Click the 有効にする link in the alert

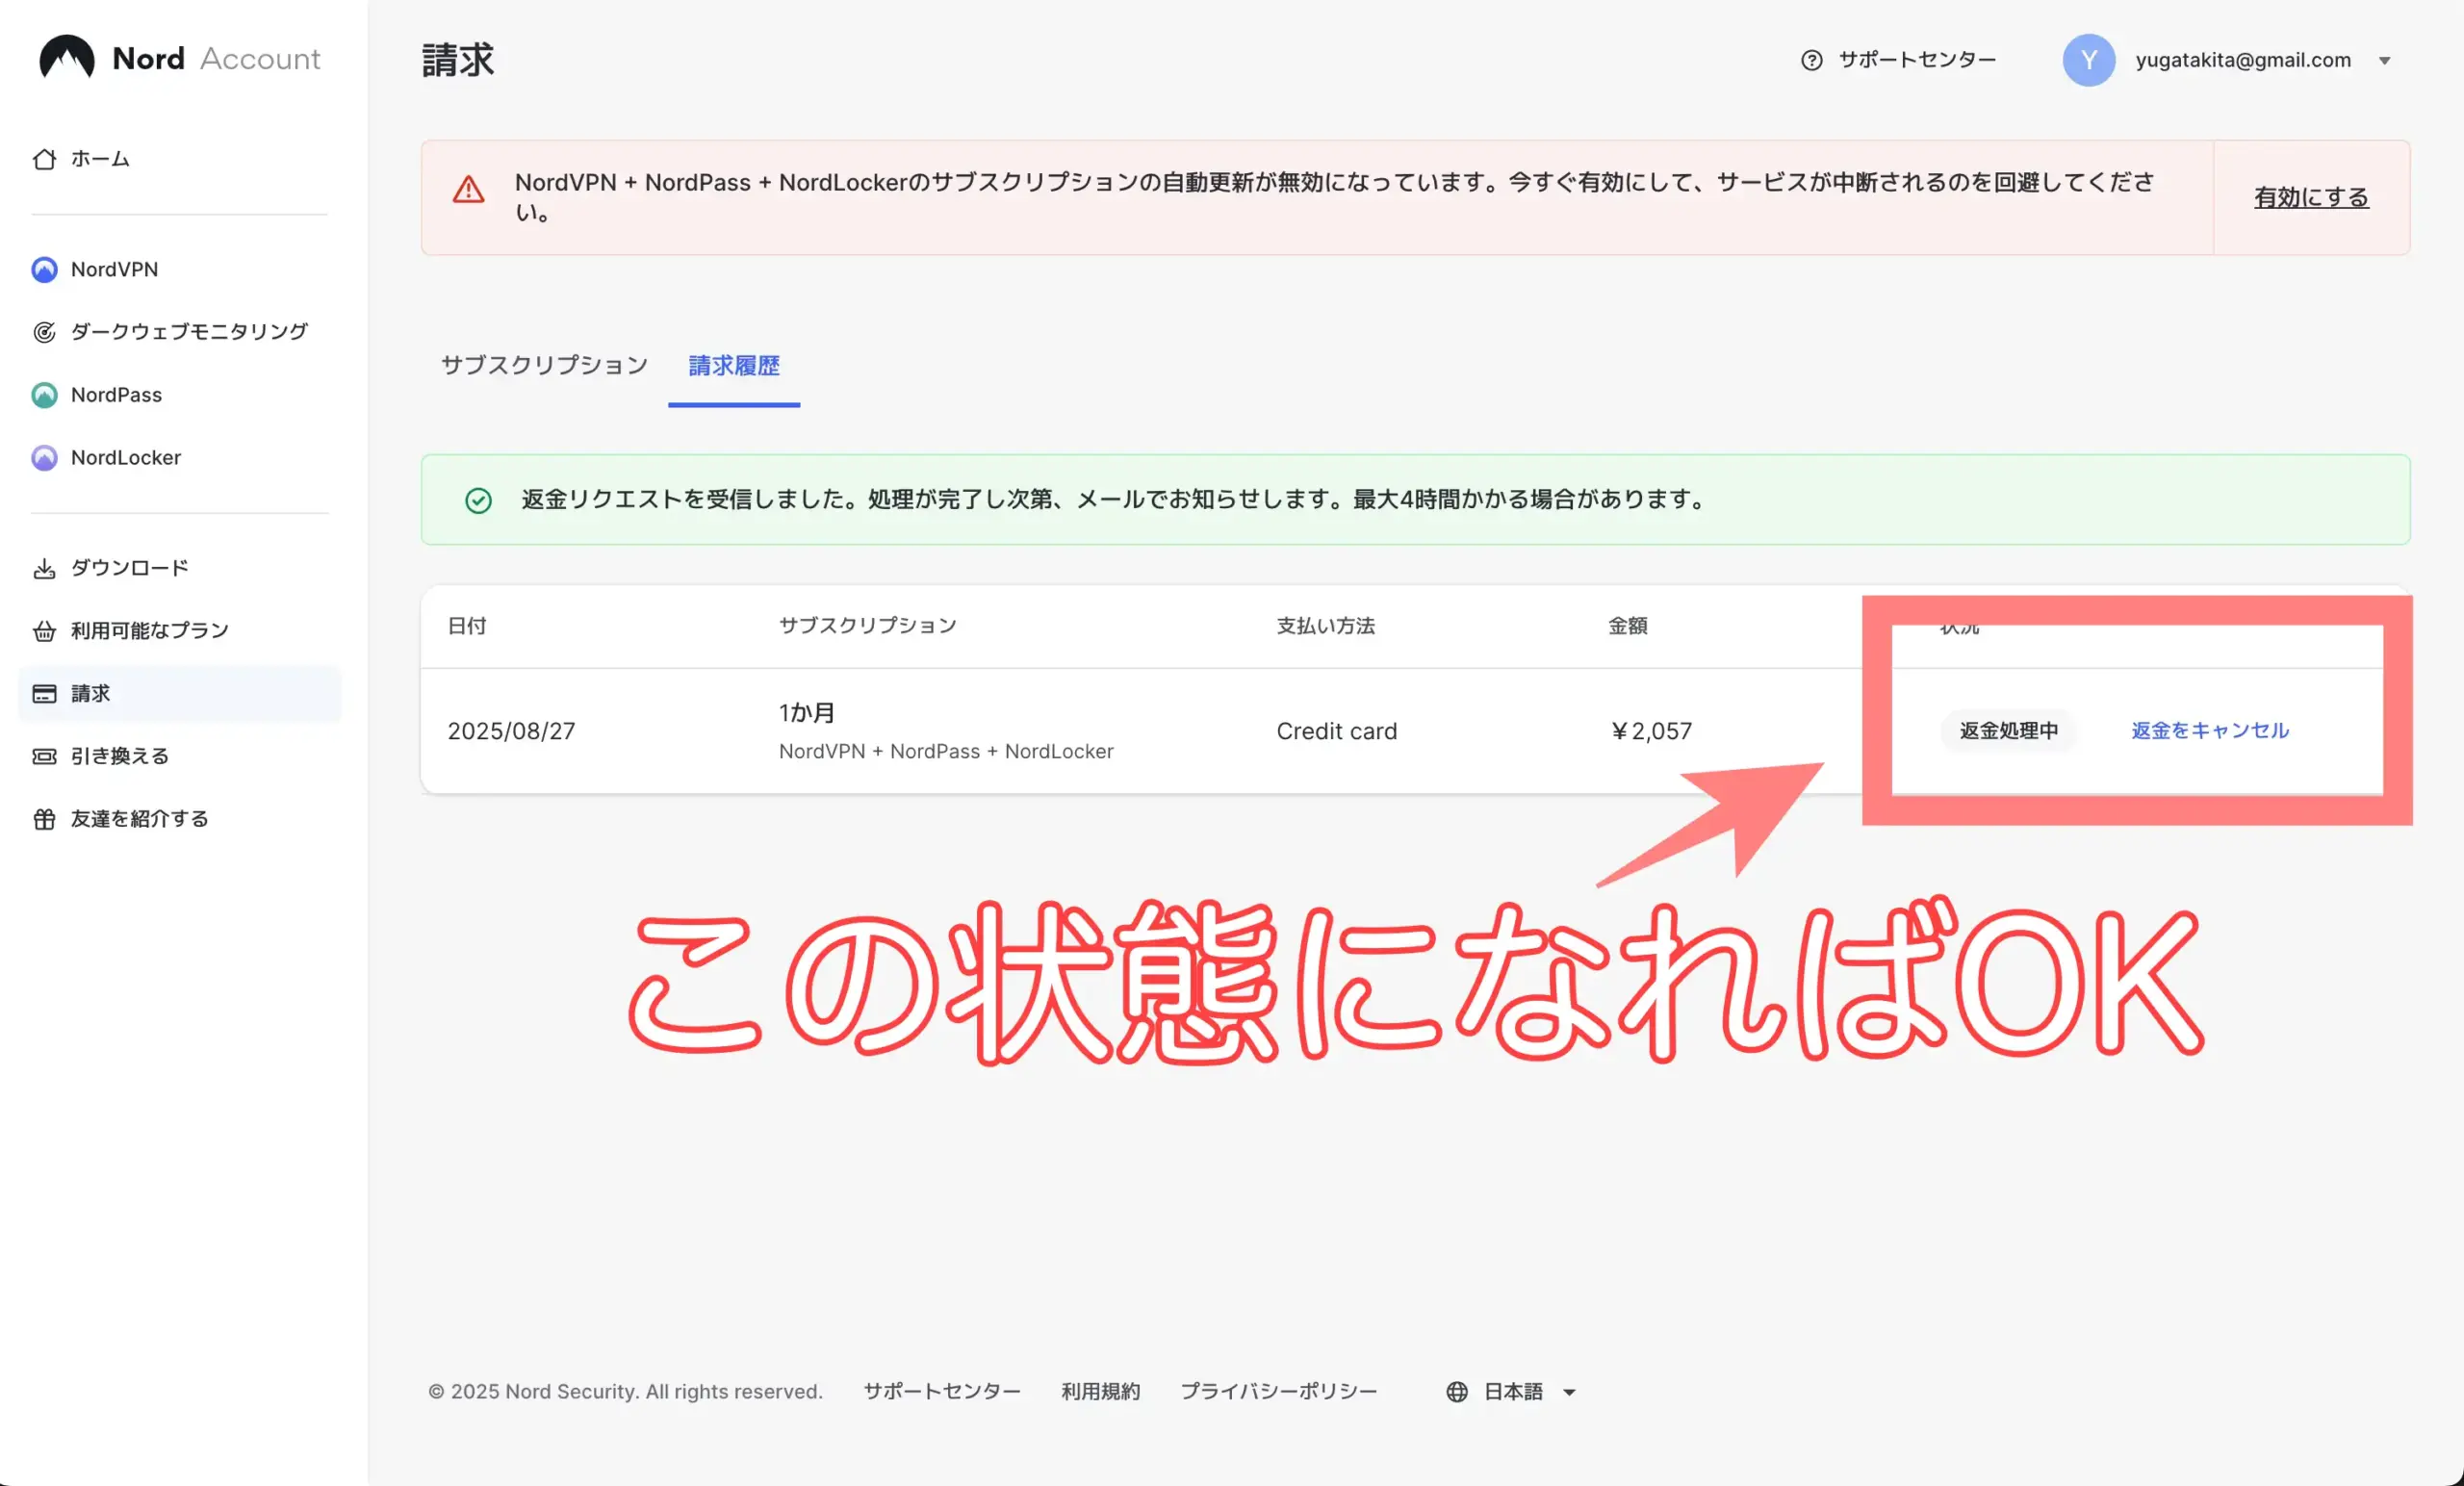[x=2310, y=197]
